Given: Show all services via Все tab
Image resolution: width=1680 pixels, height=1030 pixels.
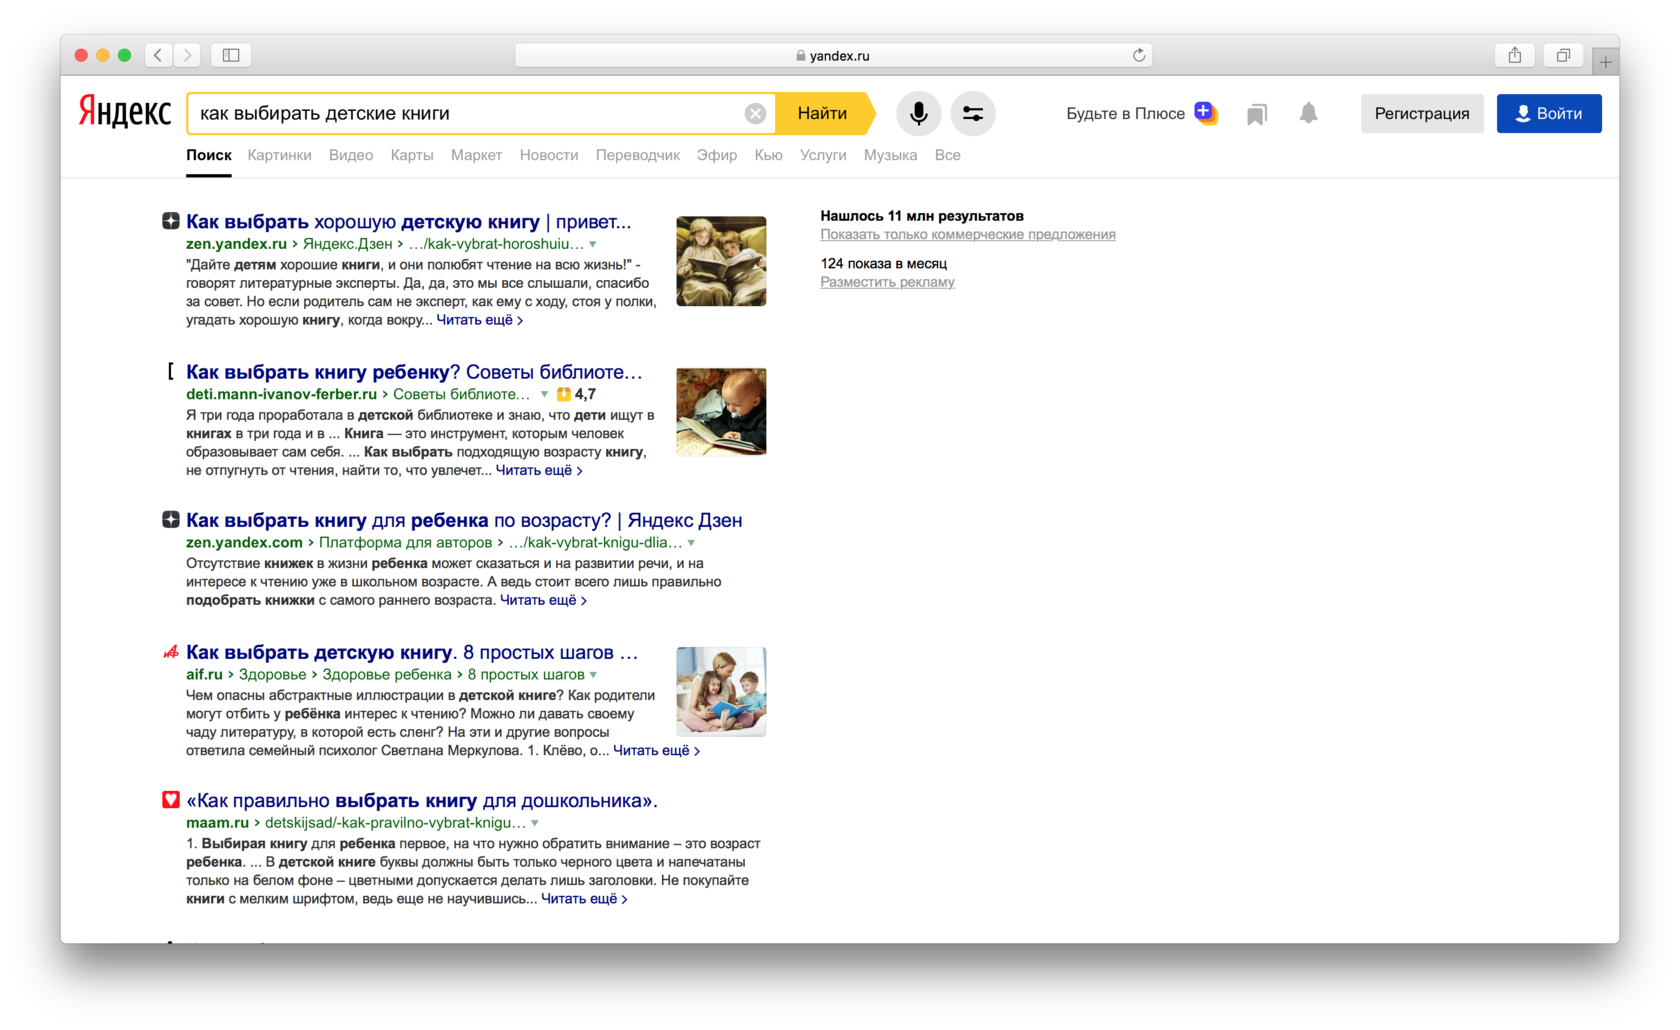Looking at the screenshot, I should coord(947,155).
